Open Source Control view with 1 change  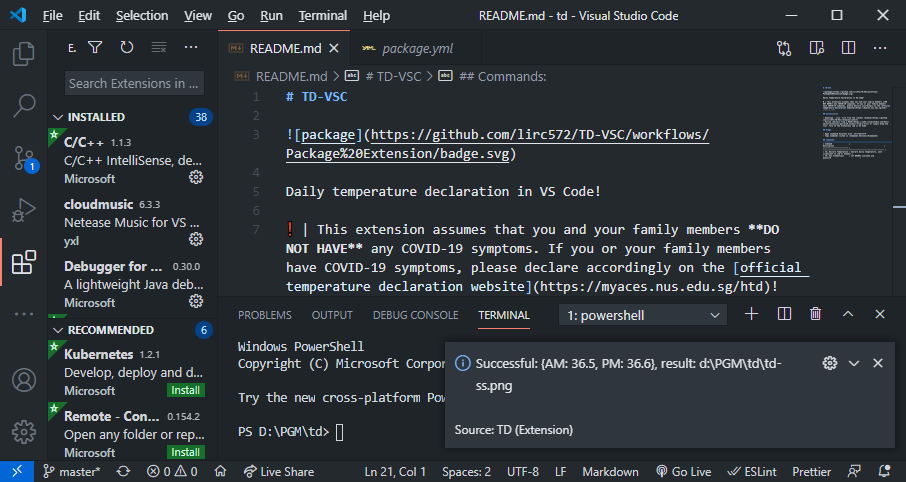tap(24, 158)
